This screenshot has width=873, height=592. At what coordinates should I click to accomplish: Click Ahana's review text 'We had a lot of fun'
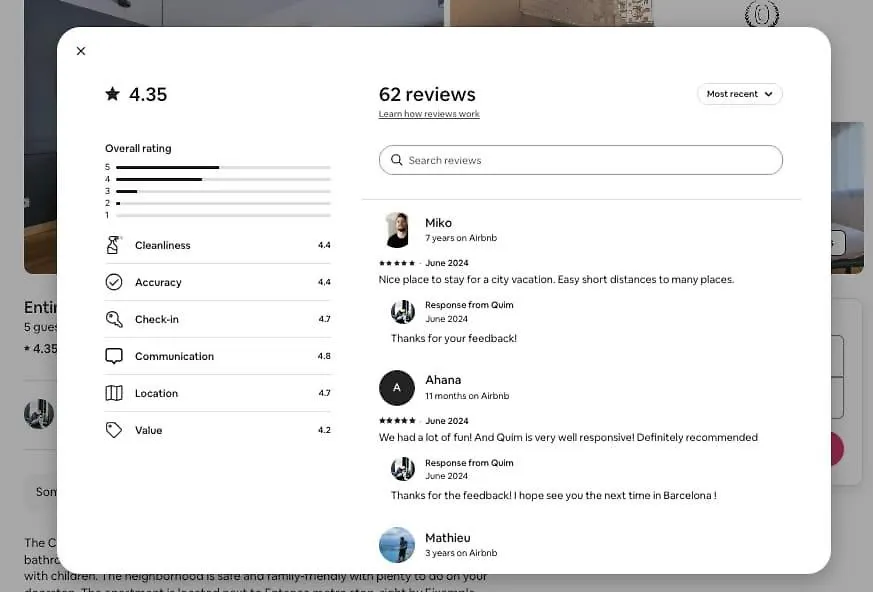[568, 438]
